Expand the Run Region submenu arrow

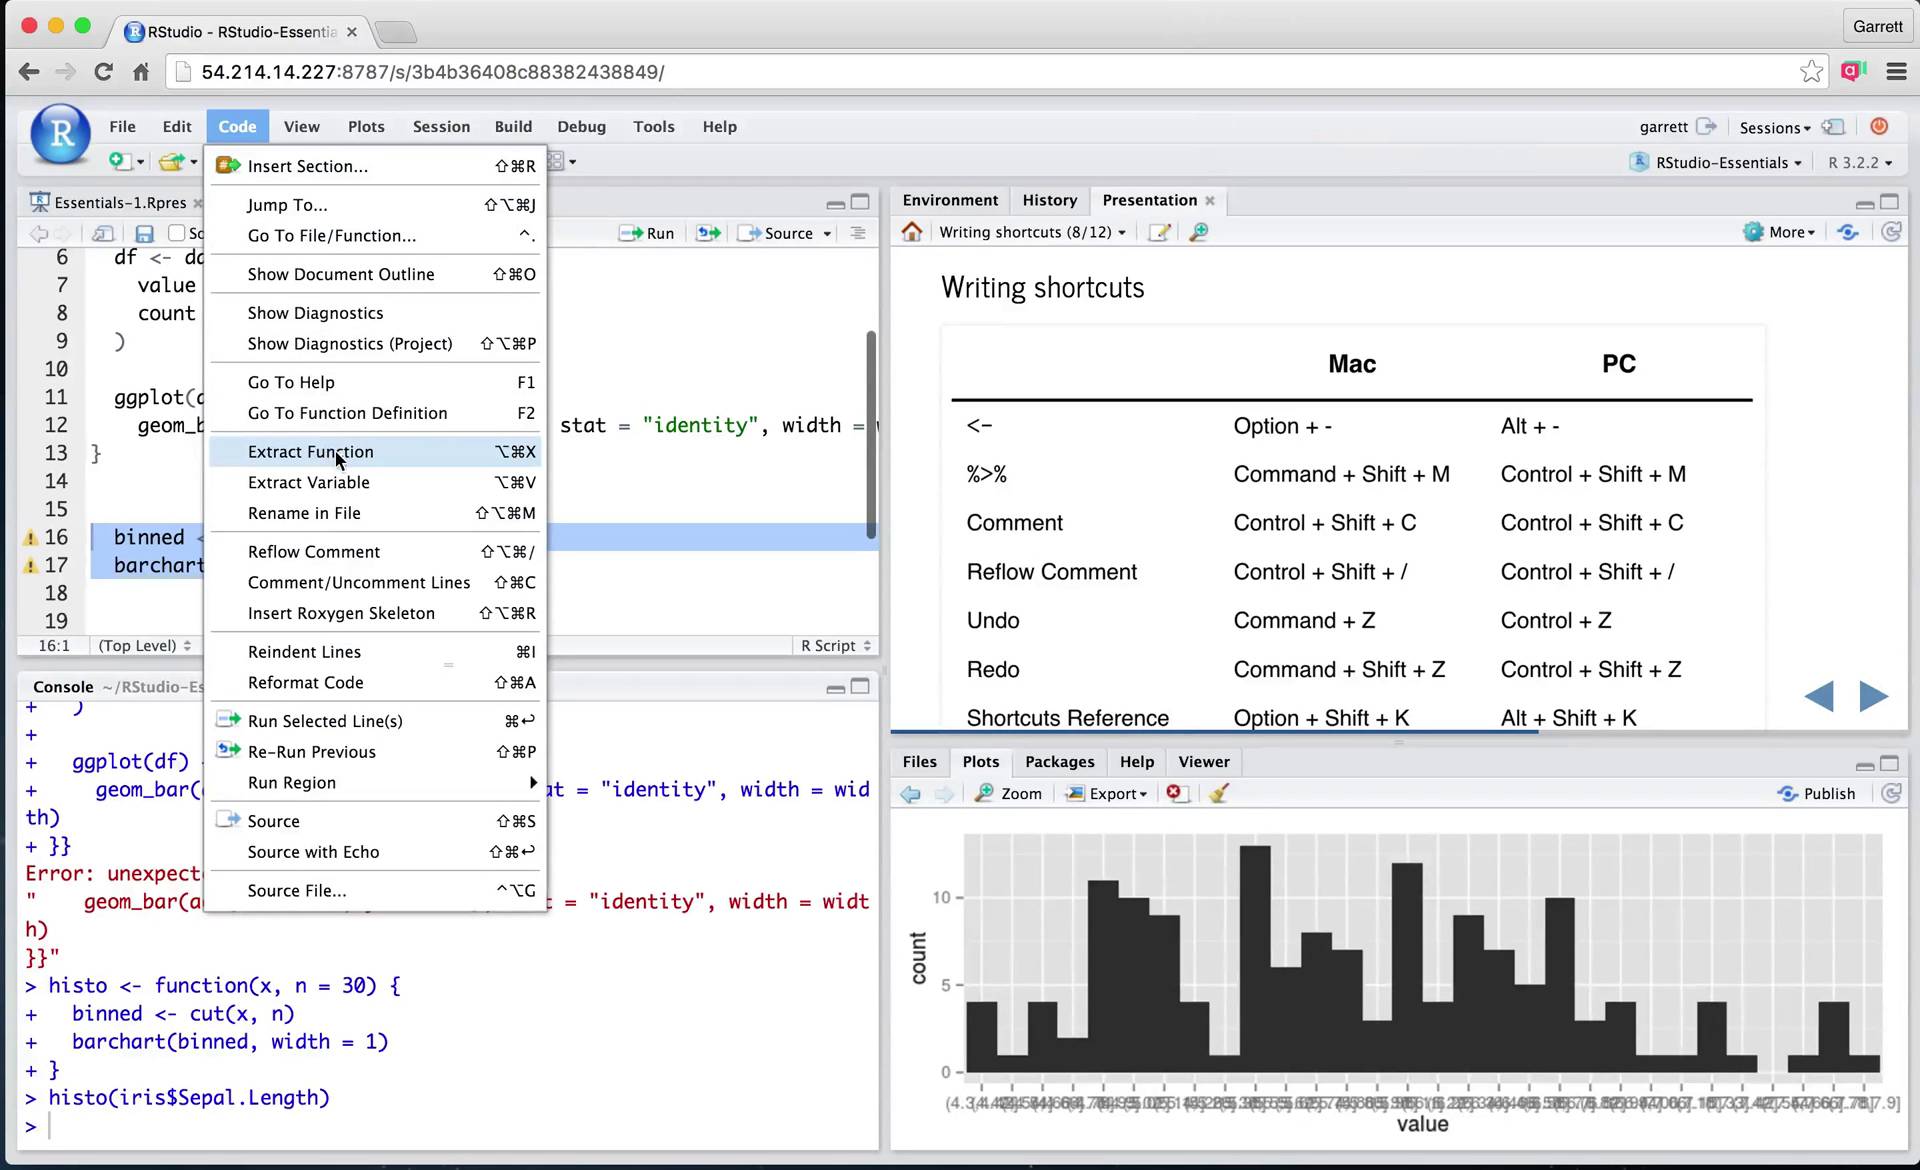point(532,782)
